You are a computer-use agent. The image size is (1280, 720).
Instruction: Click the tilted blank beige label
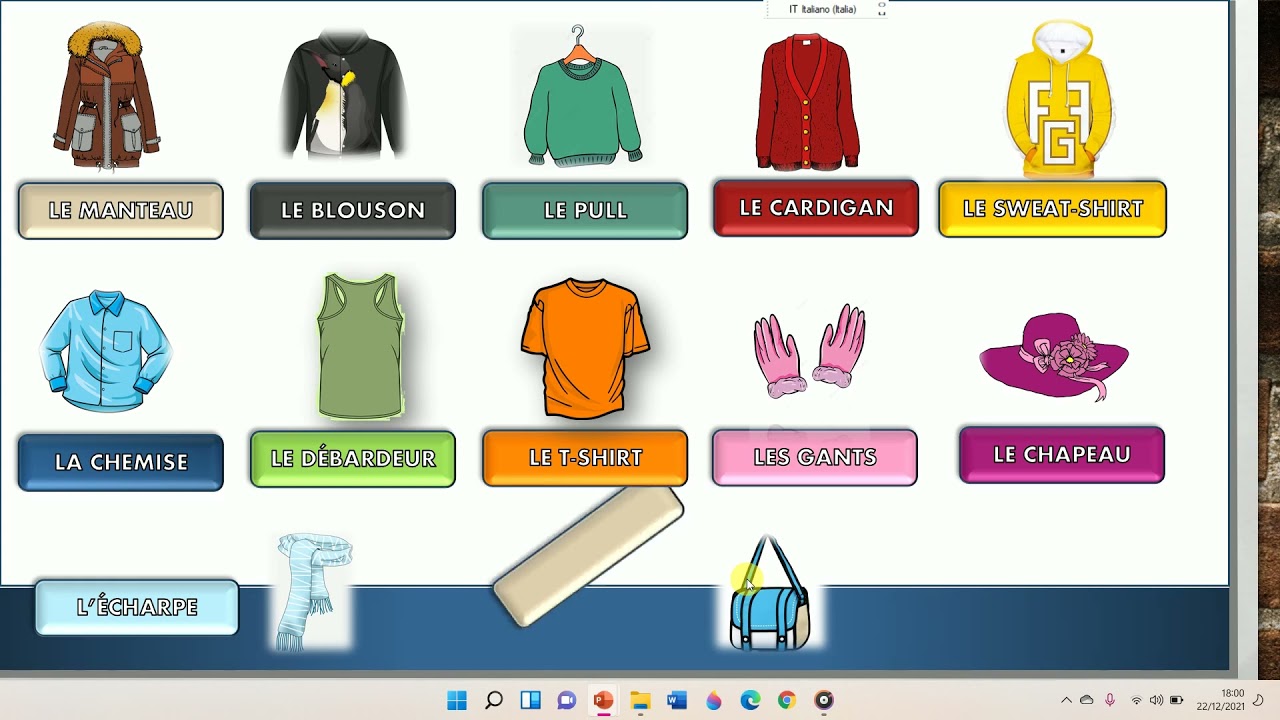pos(589,555)
